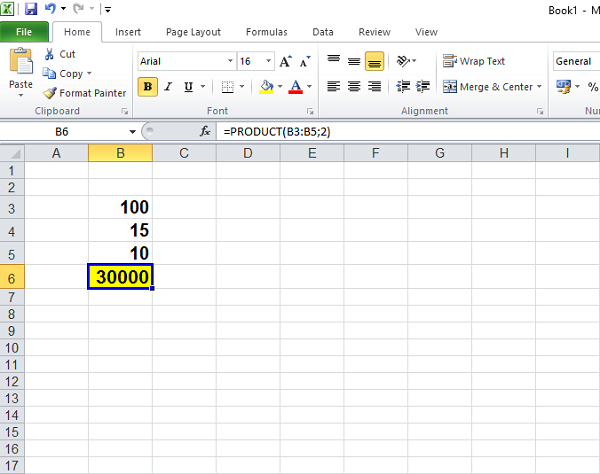Click the Save icon in quick access toolbar
Image resolution: width=600 pixels, height=474 pixels.
pos(30,9)
